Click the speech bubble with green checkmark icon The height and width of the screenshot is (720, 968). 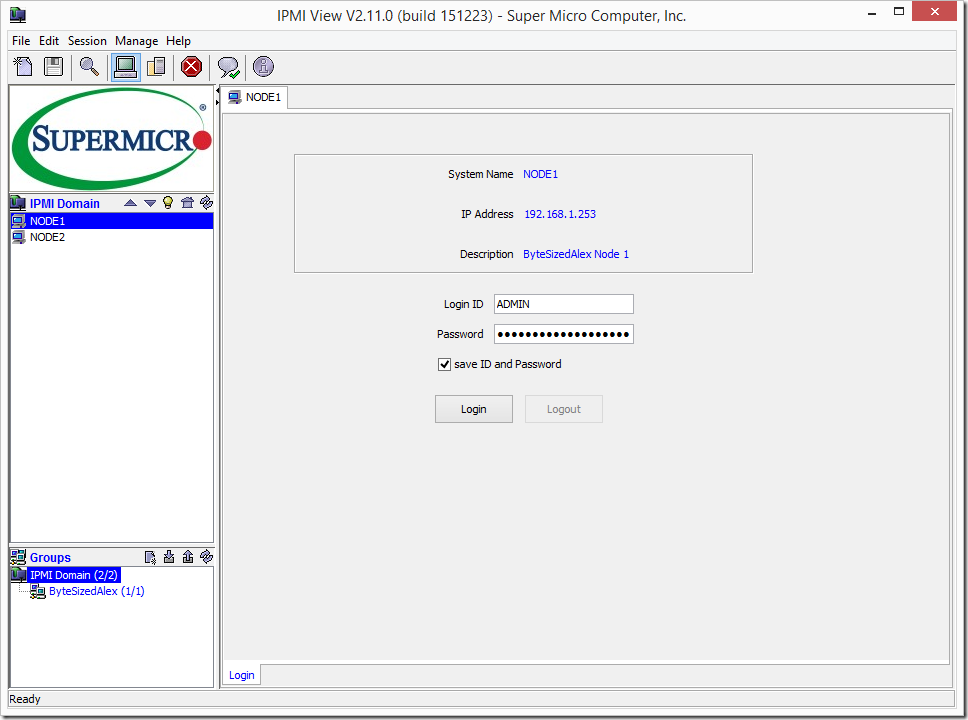pos(228,67)
